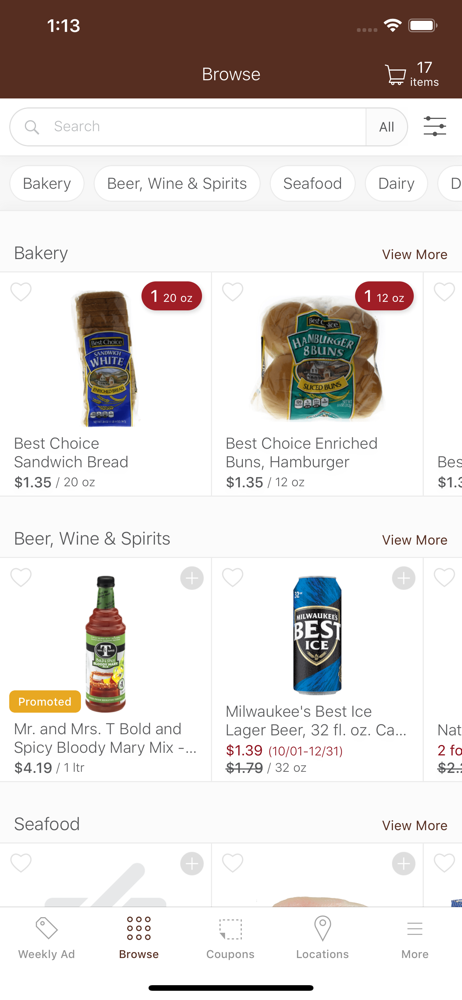Add Milwaukee's Best Ice beer to cart

(403, 578)
